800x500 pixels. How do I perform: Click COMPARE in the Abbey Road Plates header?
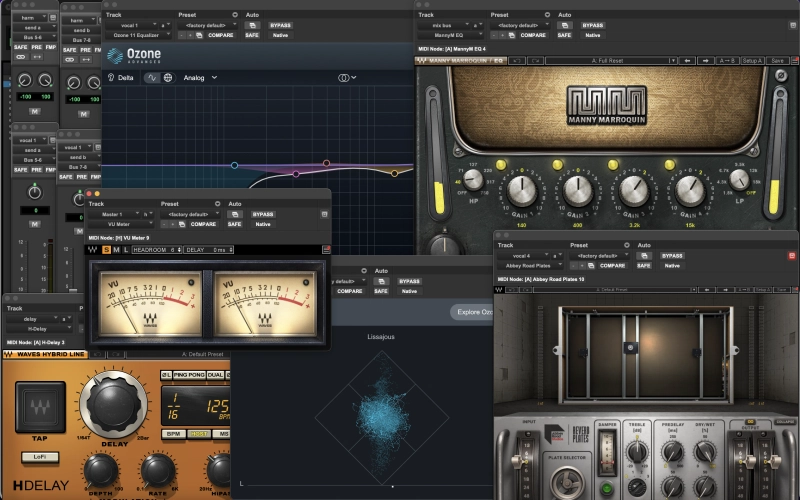pos(612,265)
